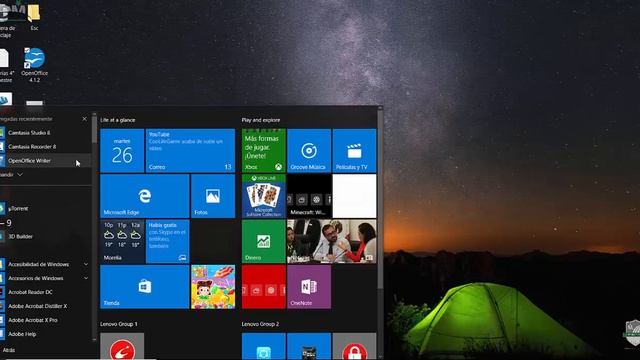Launch Microsoft Solitaire Collection tile
The image size is (640, 360).
pyautogui.click(x=264, y=196)
